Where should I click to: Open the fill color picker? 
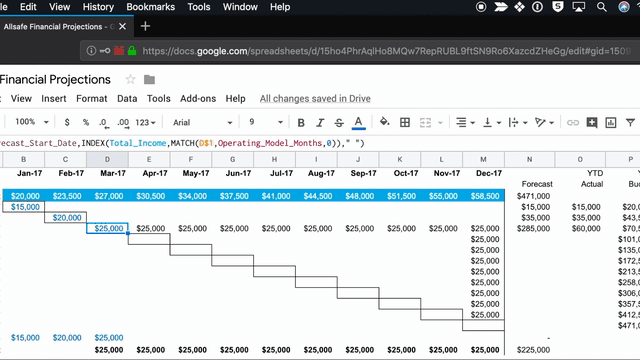tap(384, 122)
